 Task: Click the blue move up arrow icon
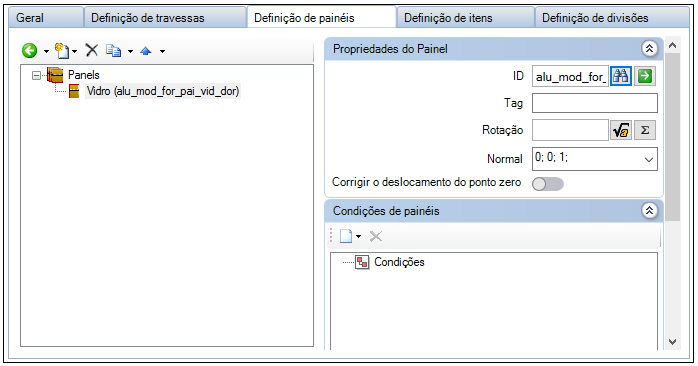[x=146, y=51]
